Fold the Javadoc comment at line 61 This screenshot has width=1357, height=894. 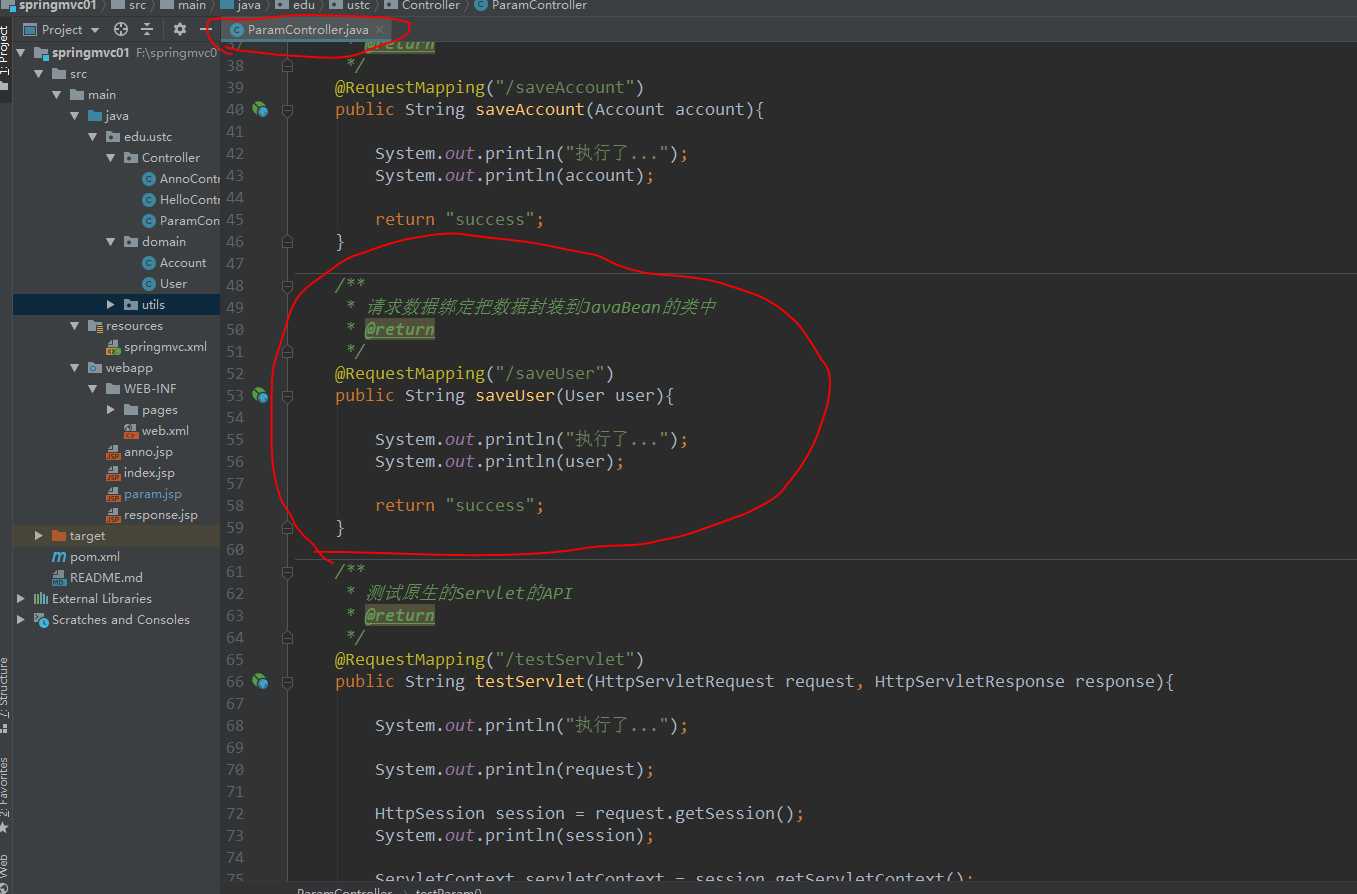click(x=288, y=571)
